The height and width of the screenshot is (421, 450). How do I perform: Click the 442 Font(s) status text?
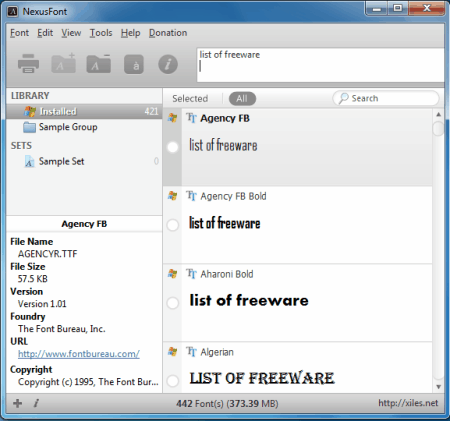[x=227, y=404]
